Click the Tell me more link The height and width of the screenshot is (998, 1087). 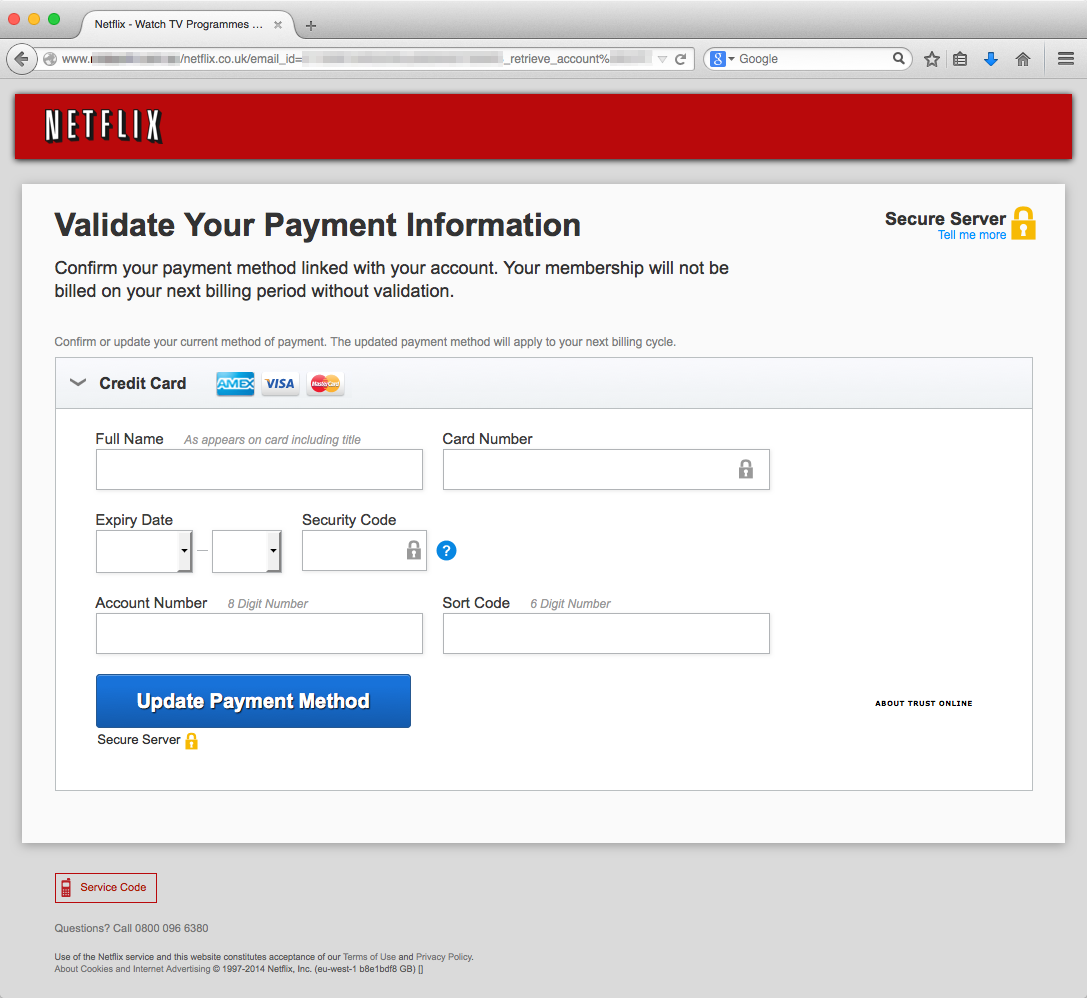click(971, 235)
